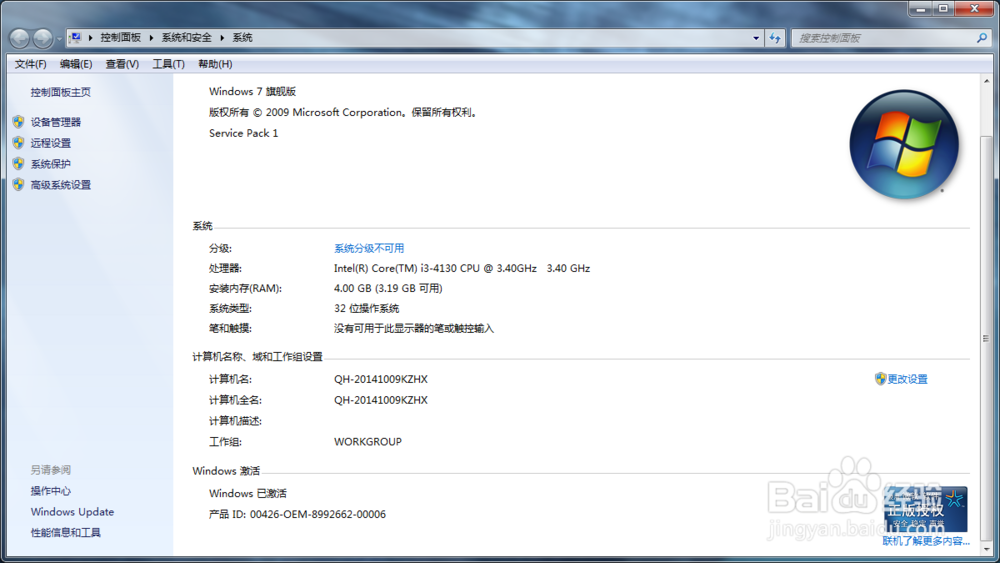Open the 文件(F) menu
Screen dimensions: 1000x563
point(31,64)
